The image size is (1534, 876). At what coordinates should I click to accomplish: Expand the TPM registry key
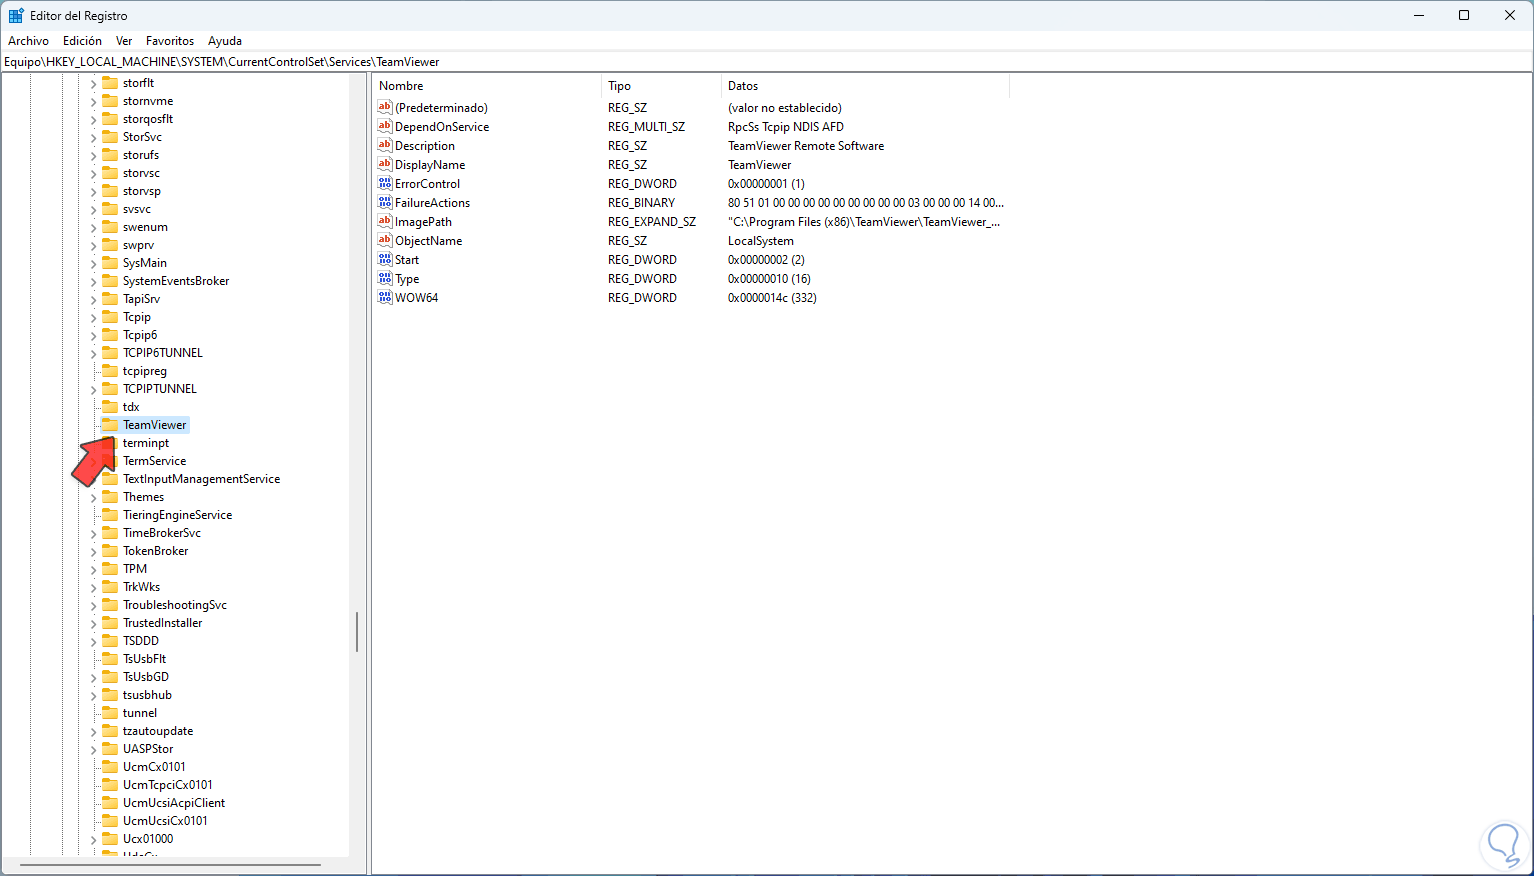(94, 569)
